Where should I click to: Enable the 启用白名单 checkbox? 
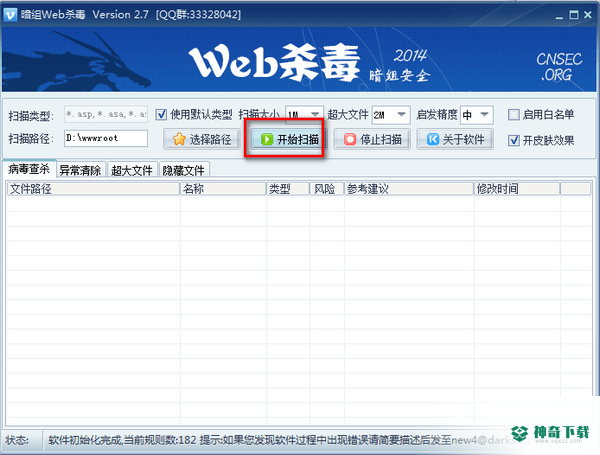point(514,114)
